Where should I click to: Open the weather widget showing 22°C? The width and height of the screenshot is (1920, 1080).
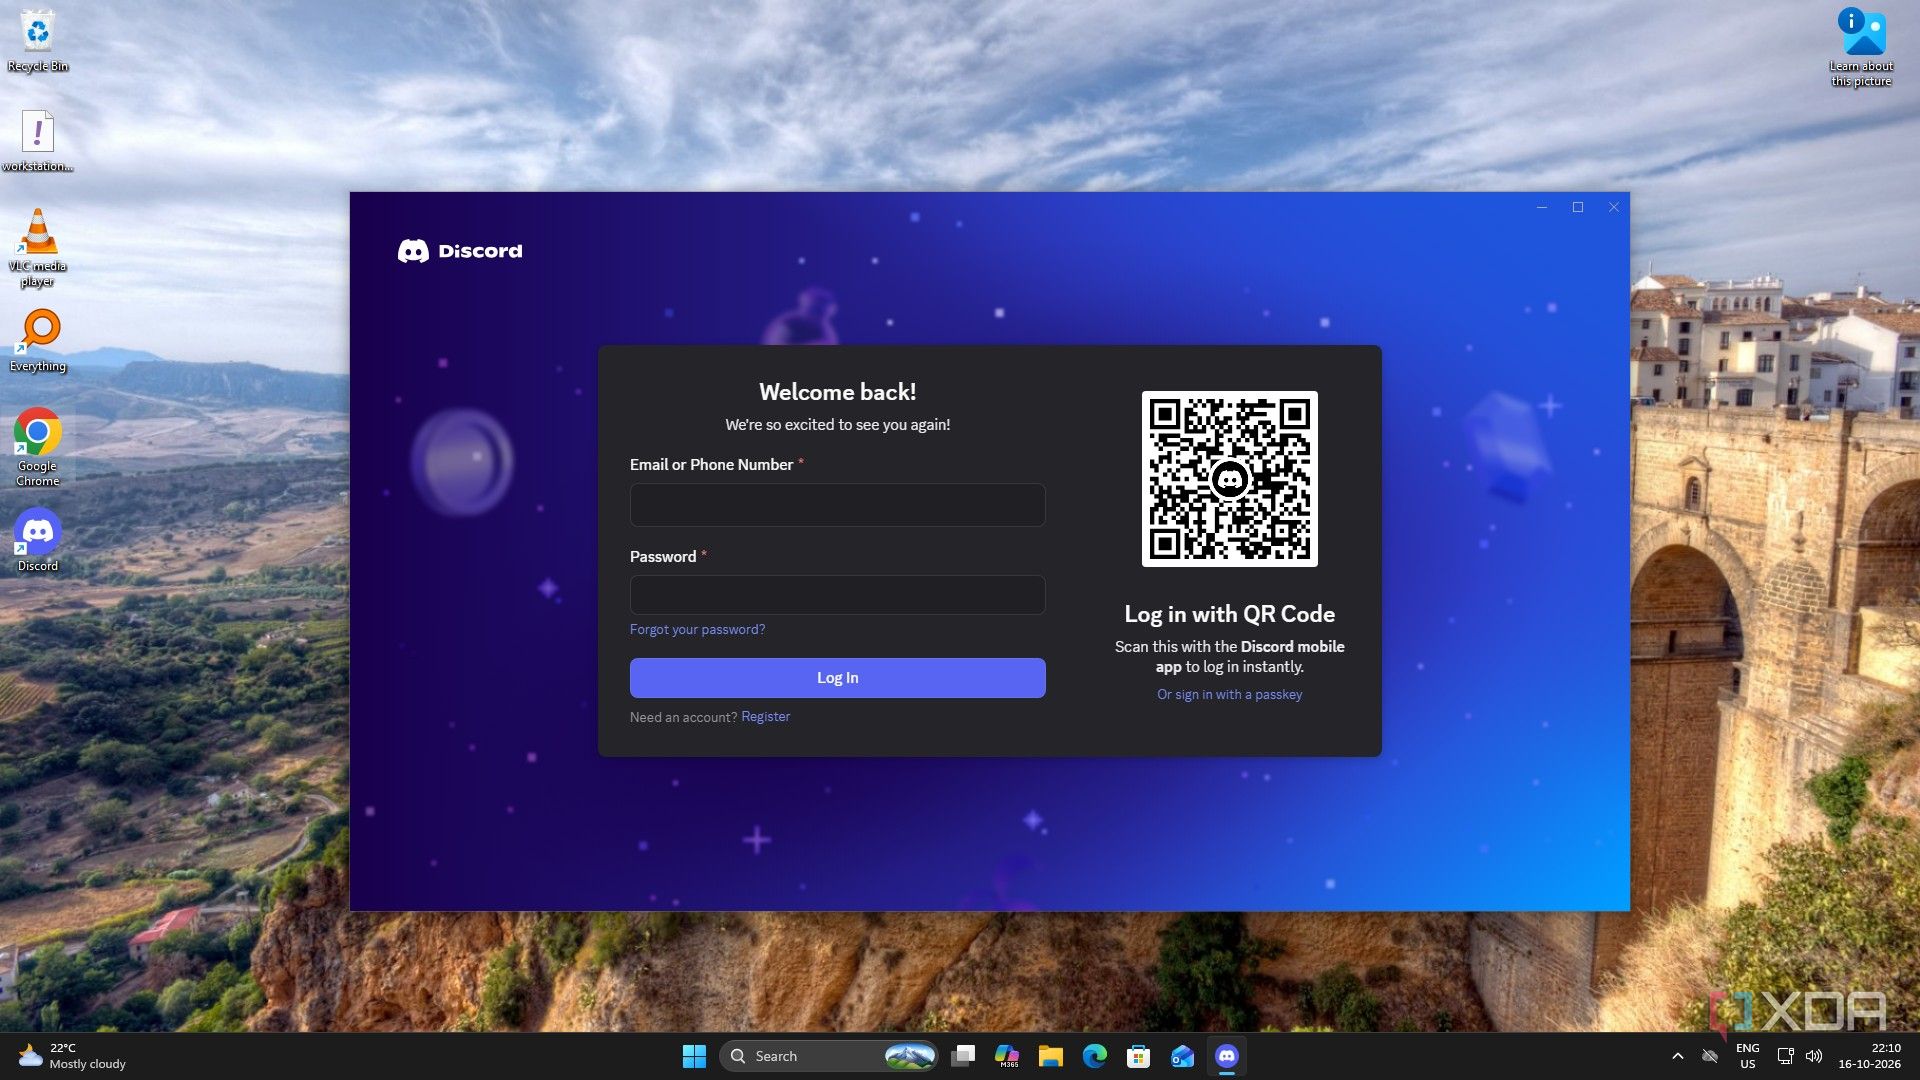(72, 1056)
